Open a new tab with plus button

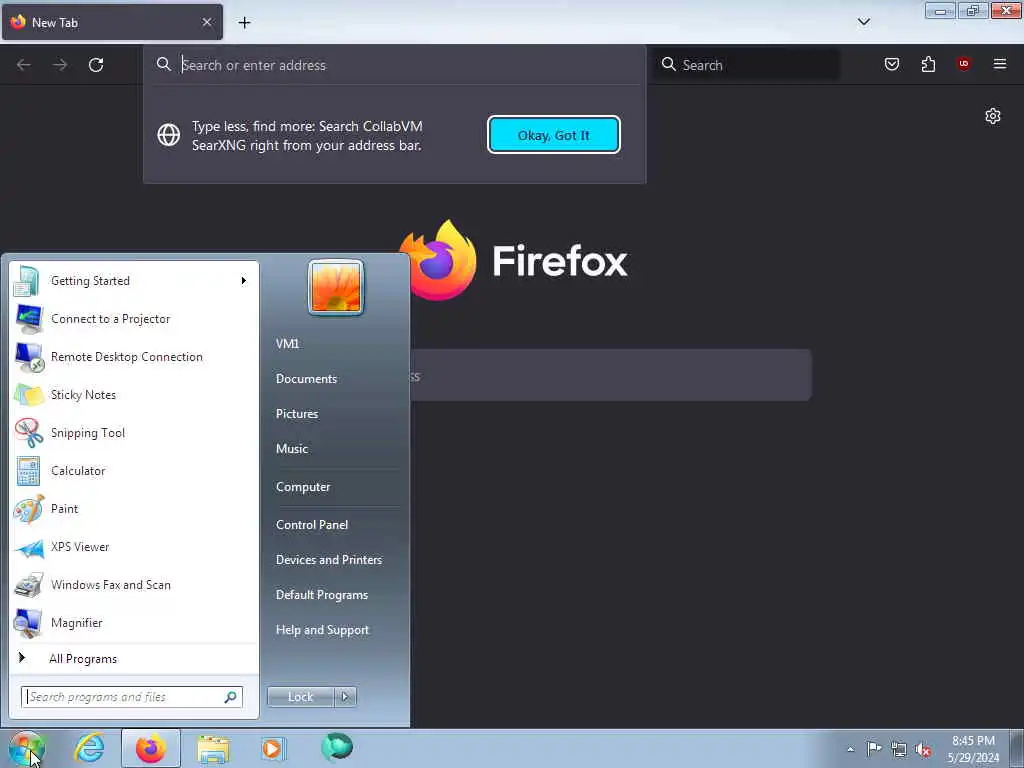pyautogui.click(x=244, y=23)
